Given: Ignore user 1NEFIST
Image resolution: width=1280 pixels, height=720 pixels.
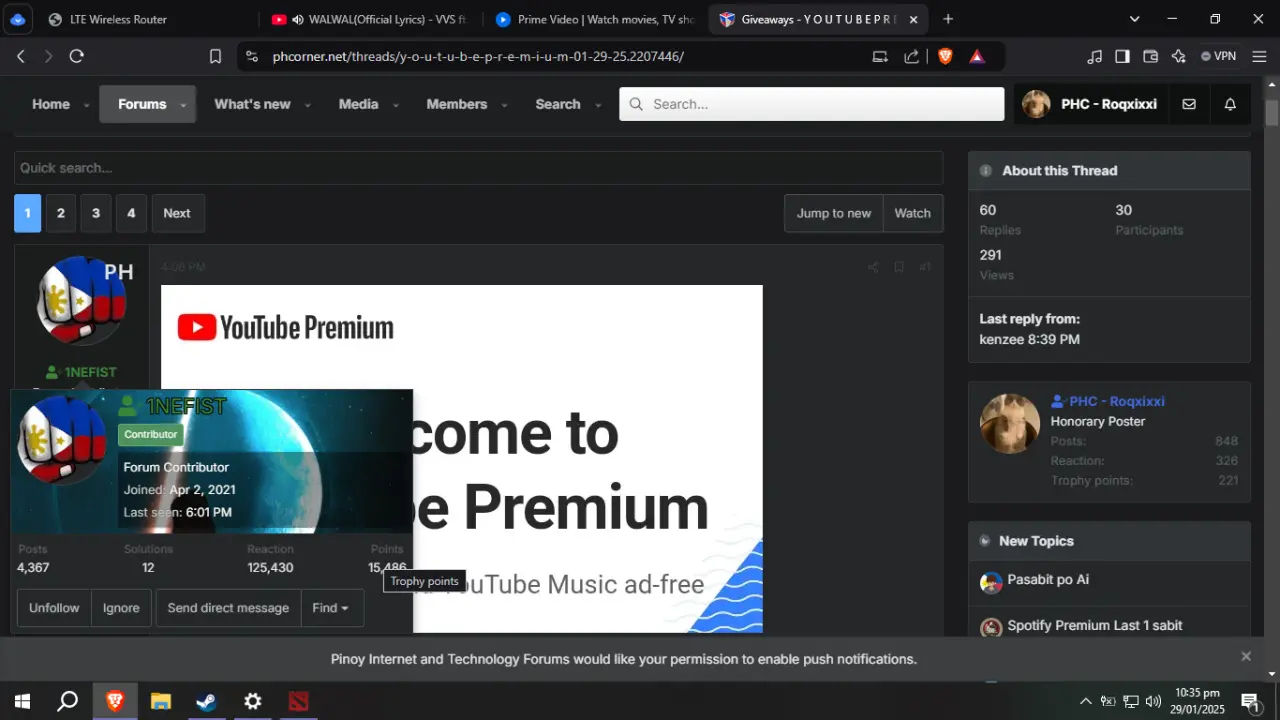Looking at the screenshot, I should tap(121, 608).
